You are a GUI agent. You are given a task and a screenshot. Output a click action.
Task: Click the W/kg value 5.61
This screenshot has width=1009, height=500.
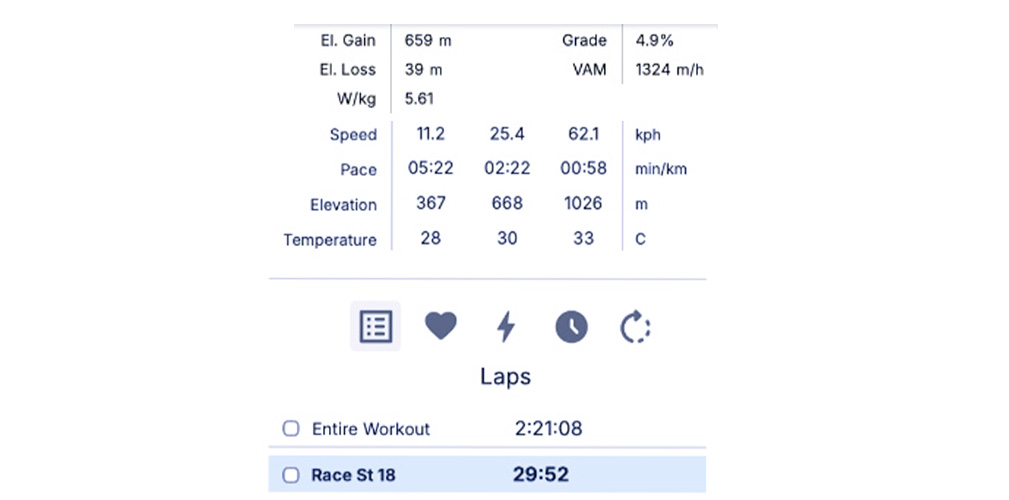(x=419, y=99)
